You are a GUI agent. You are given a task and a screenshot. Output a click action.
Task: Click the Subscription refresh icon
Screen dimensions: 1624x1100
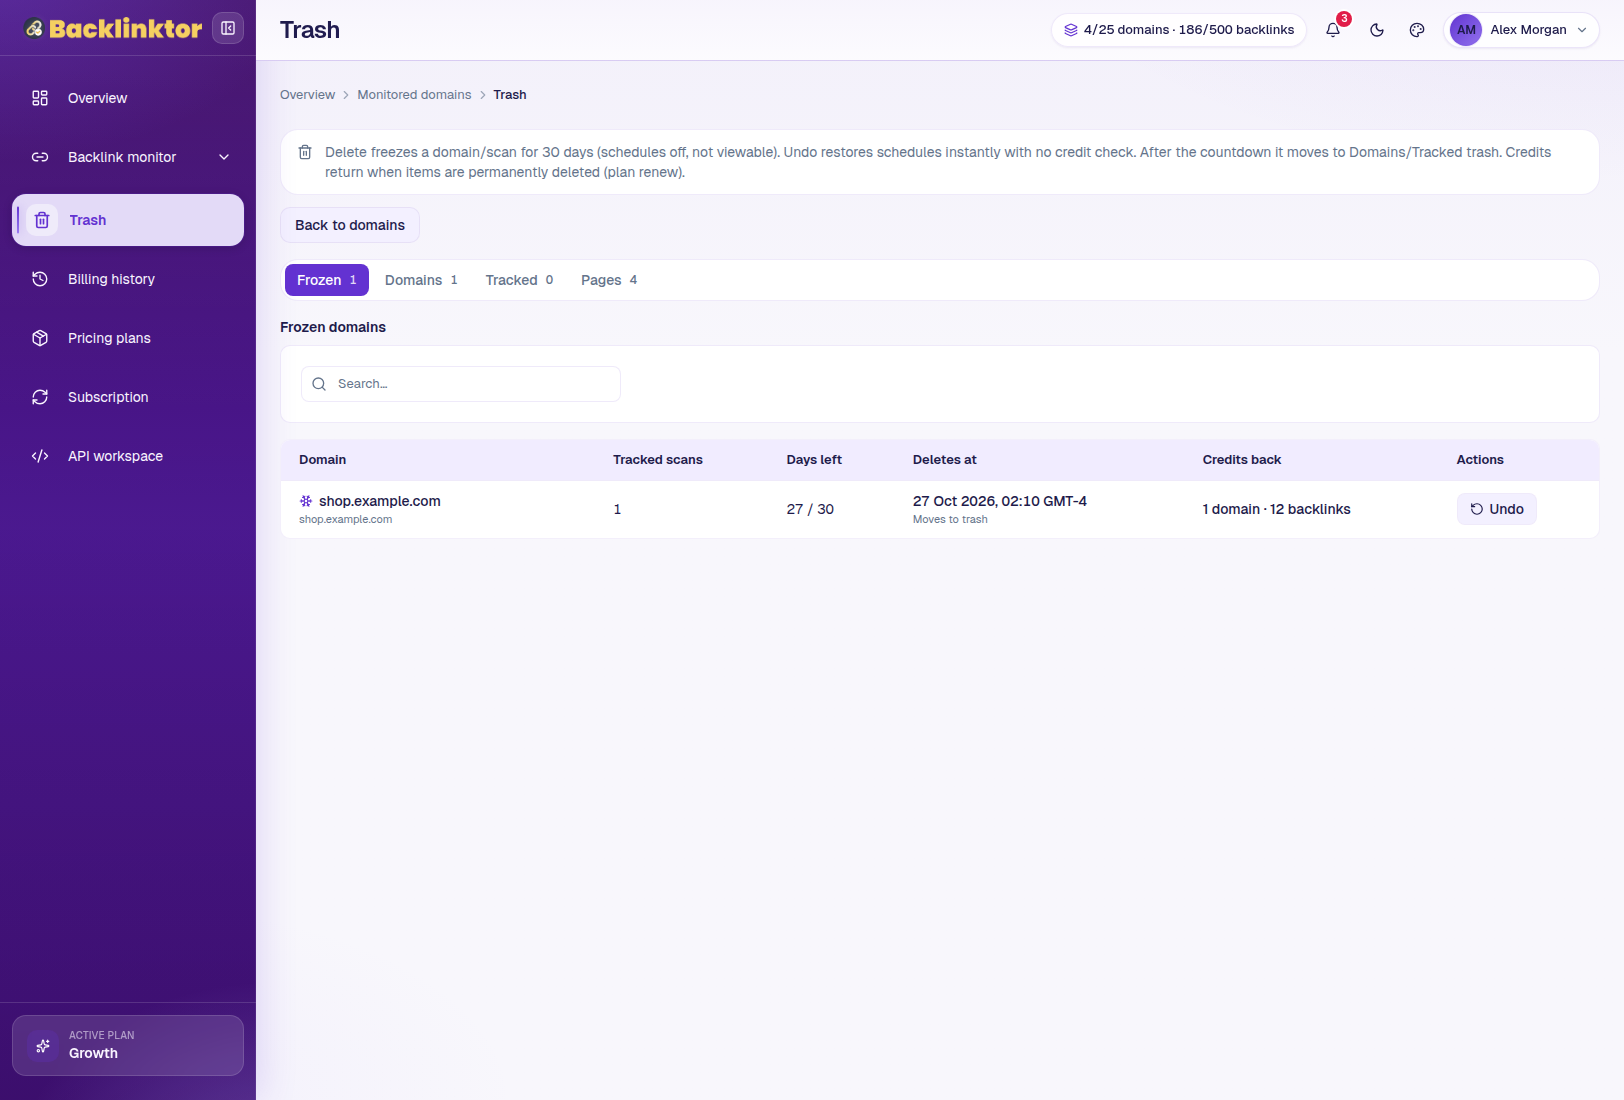tap(40, 397)
